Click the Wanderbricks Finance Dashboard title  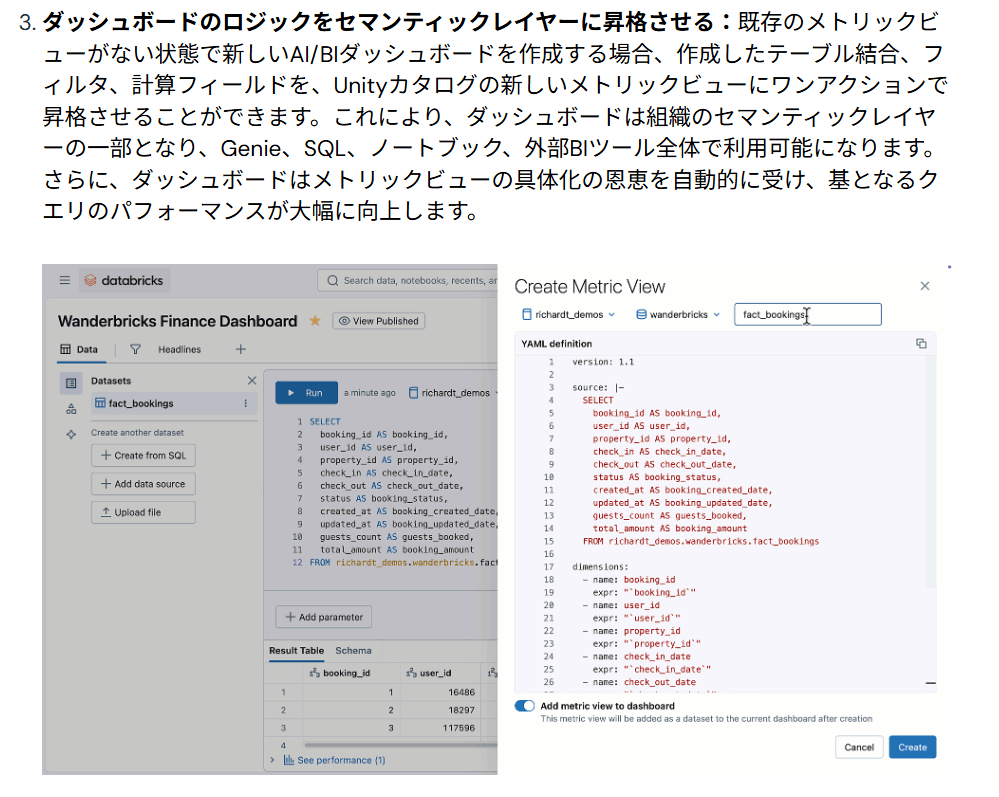click(177, 321)
